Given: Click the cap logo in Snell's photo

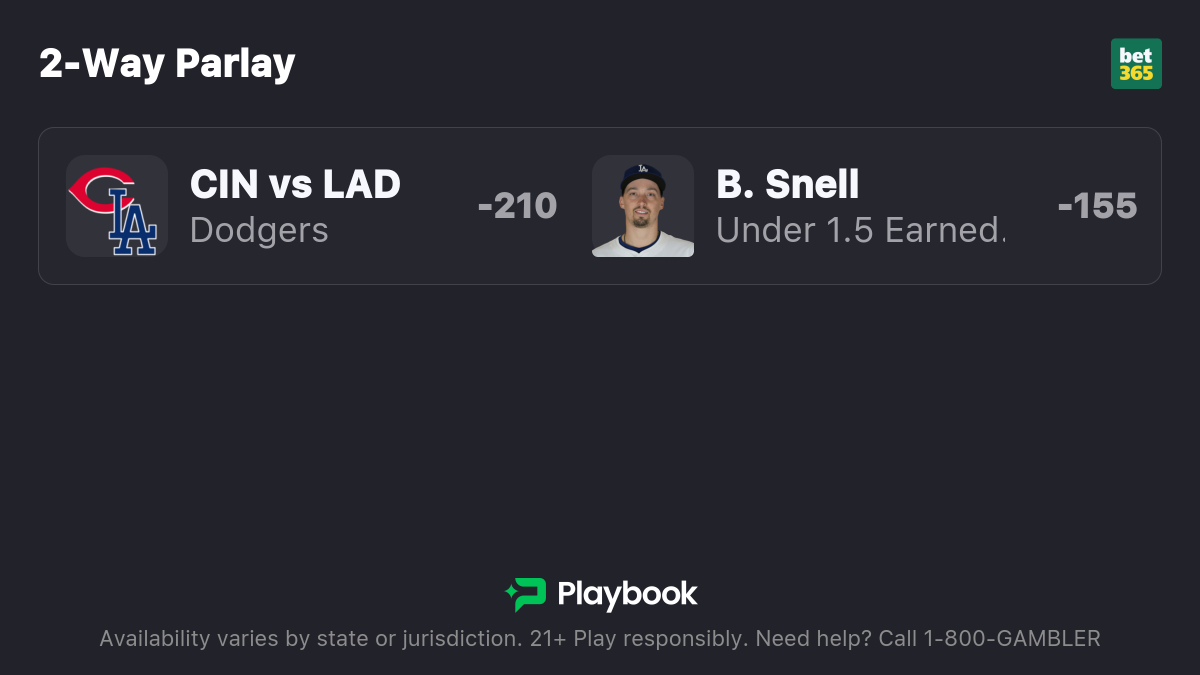Looking at the screenshot, I should point(642,169).
